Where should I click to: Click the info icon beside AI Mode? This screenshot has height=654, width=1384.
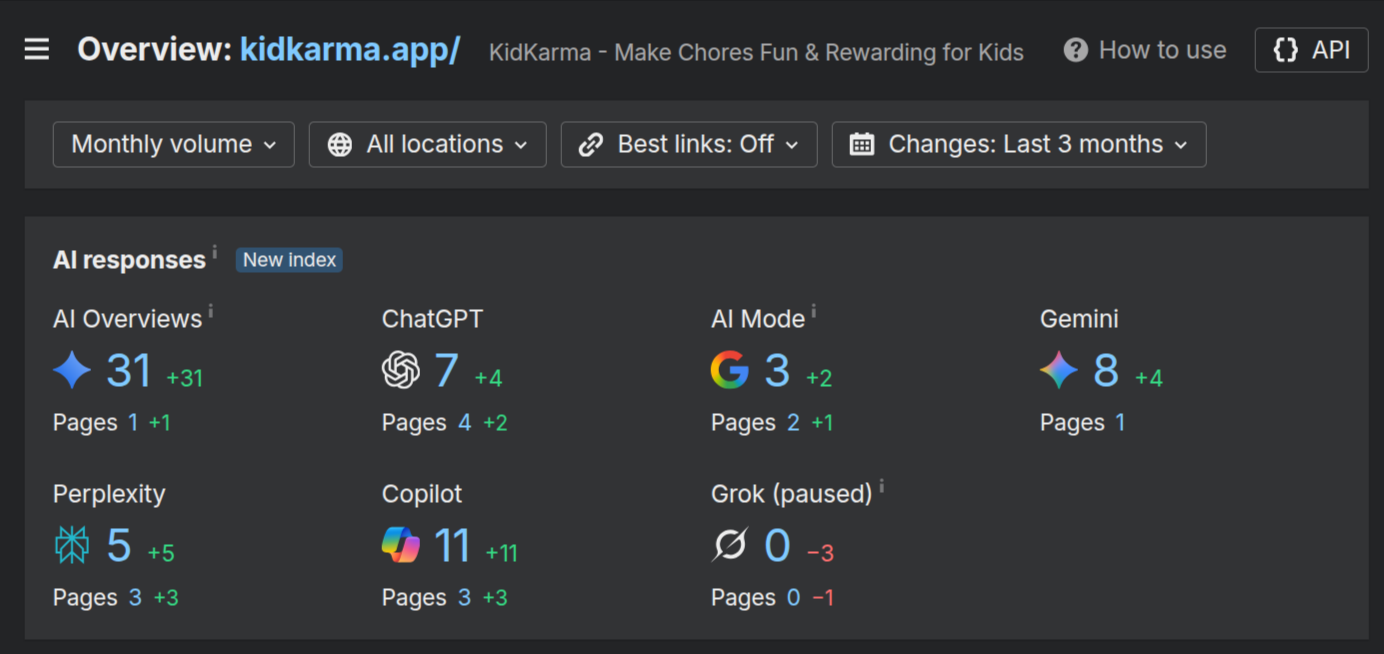[x=813, y=311]
